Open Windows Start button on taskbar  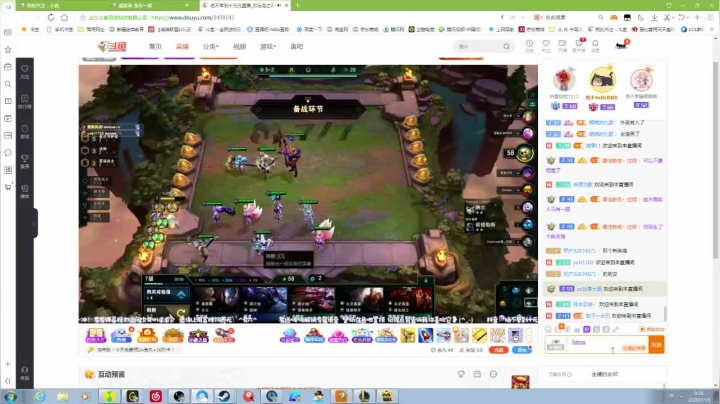coord(10,396)
